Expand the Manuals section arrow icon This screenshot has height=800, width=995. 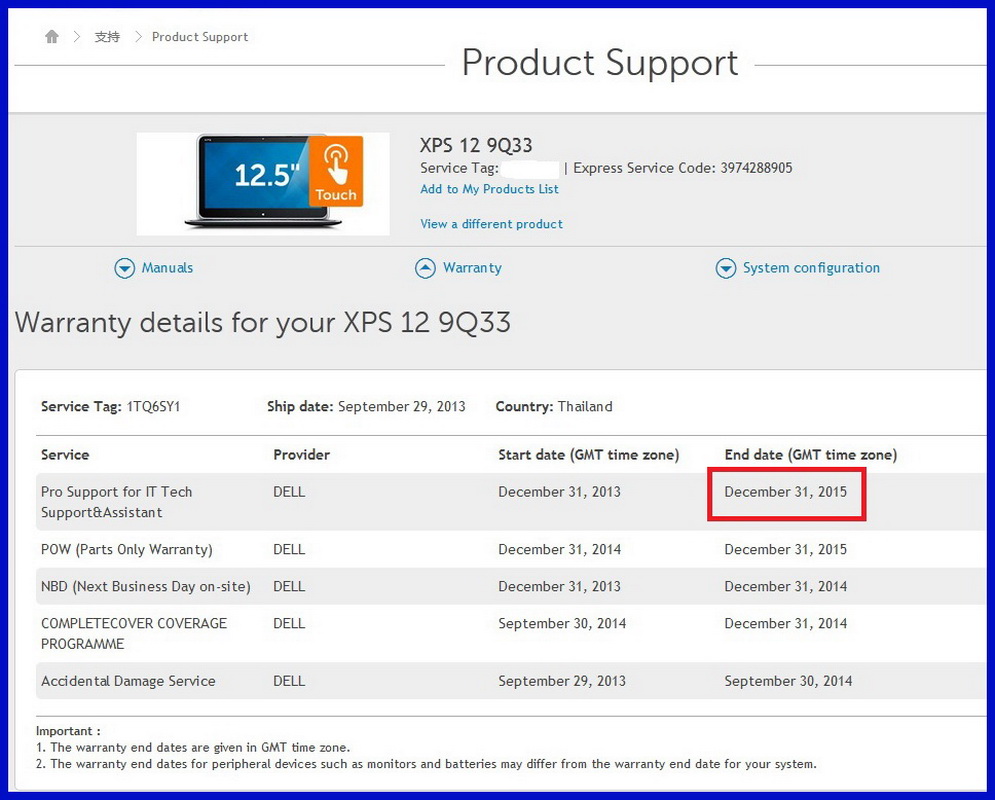pos(124,268)
